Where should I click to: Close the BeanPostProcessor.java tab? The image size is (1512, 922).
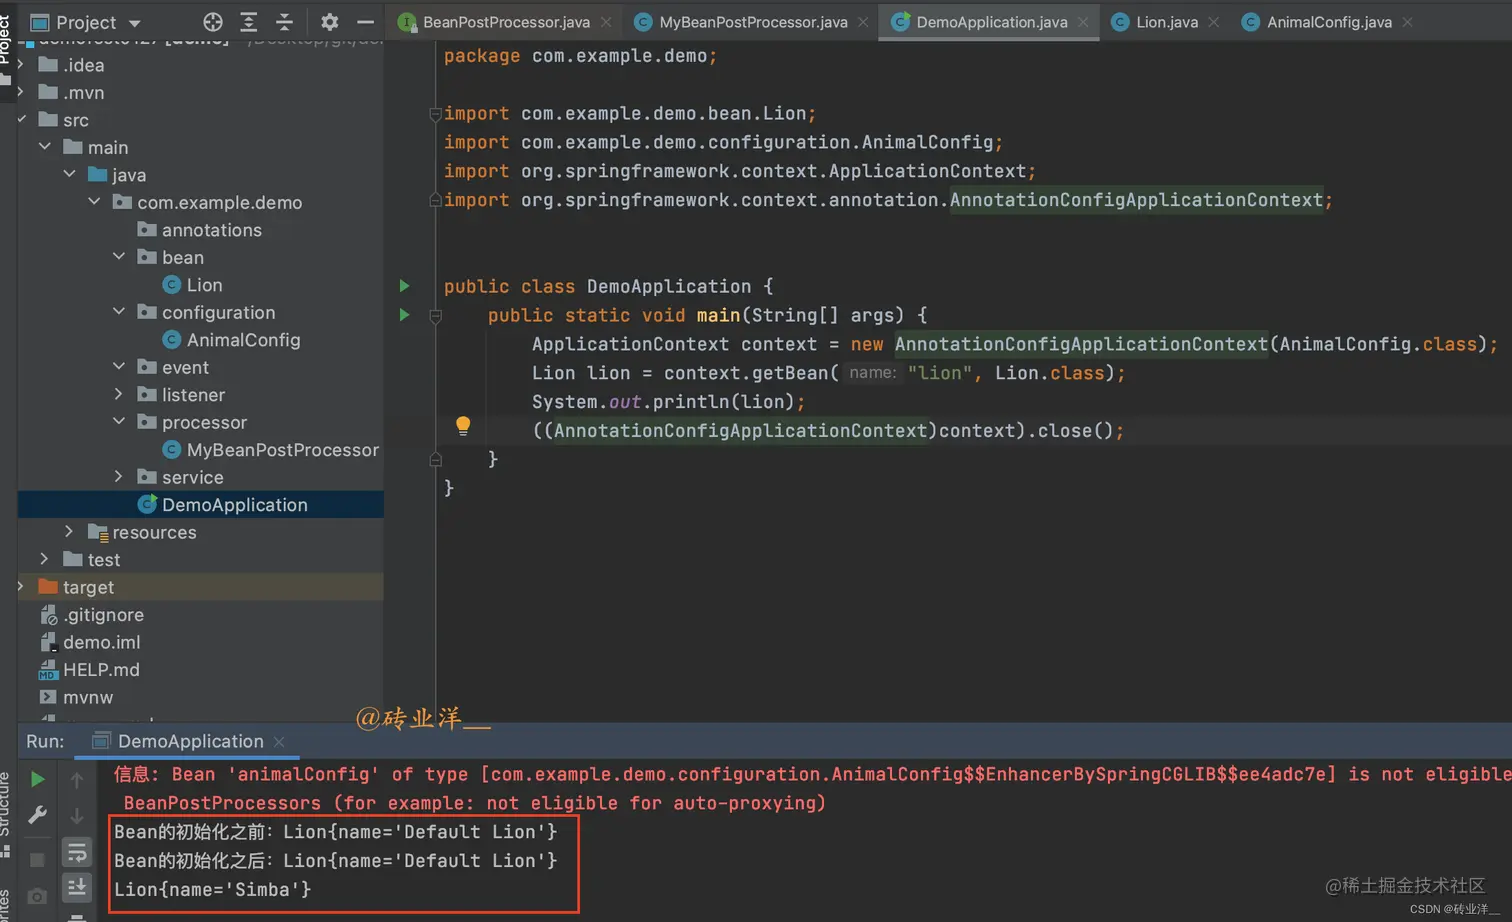(606, 22)
